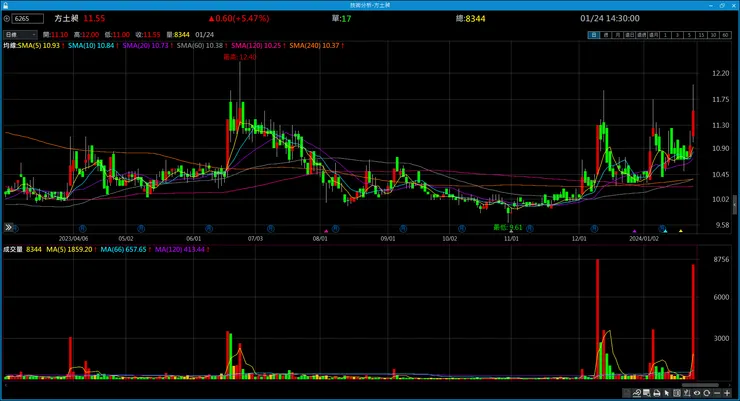The width and height of the screenshot is (740, 401).
Task: Click the chart-search magnifier icon in bottom toolbar
Action: pos(636,393)
